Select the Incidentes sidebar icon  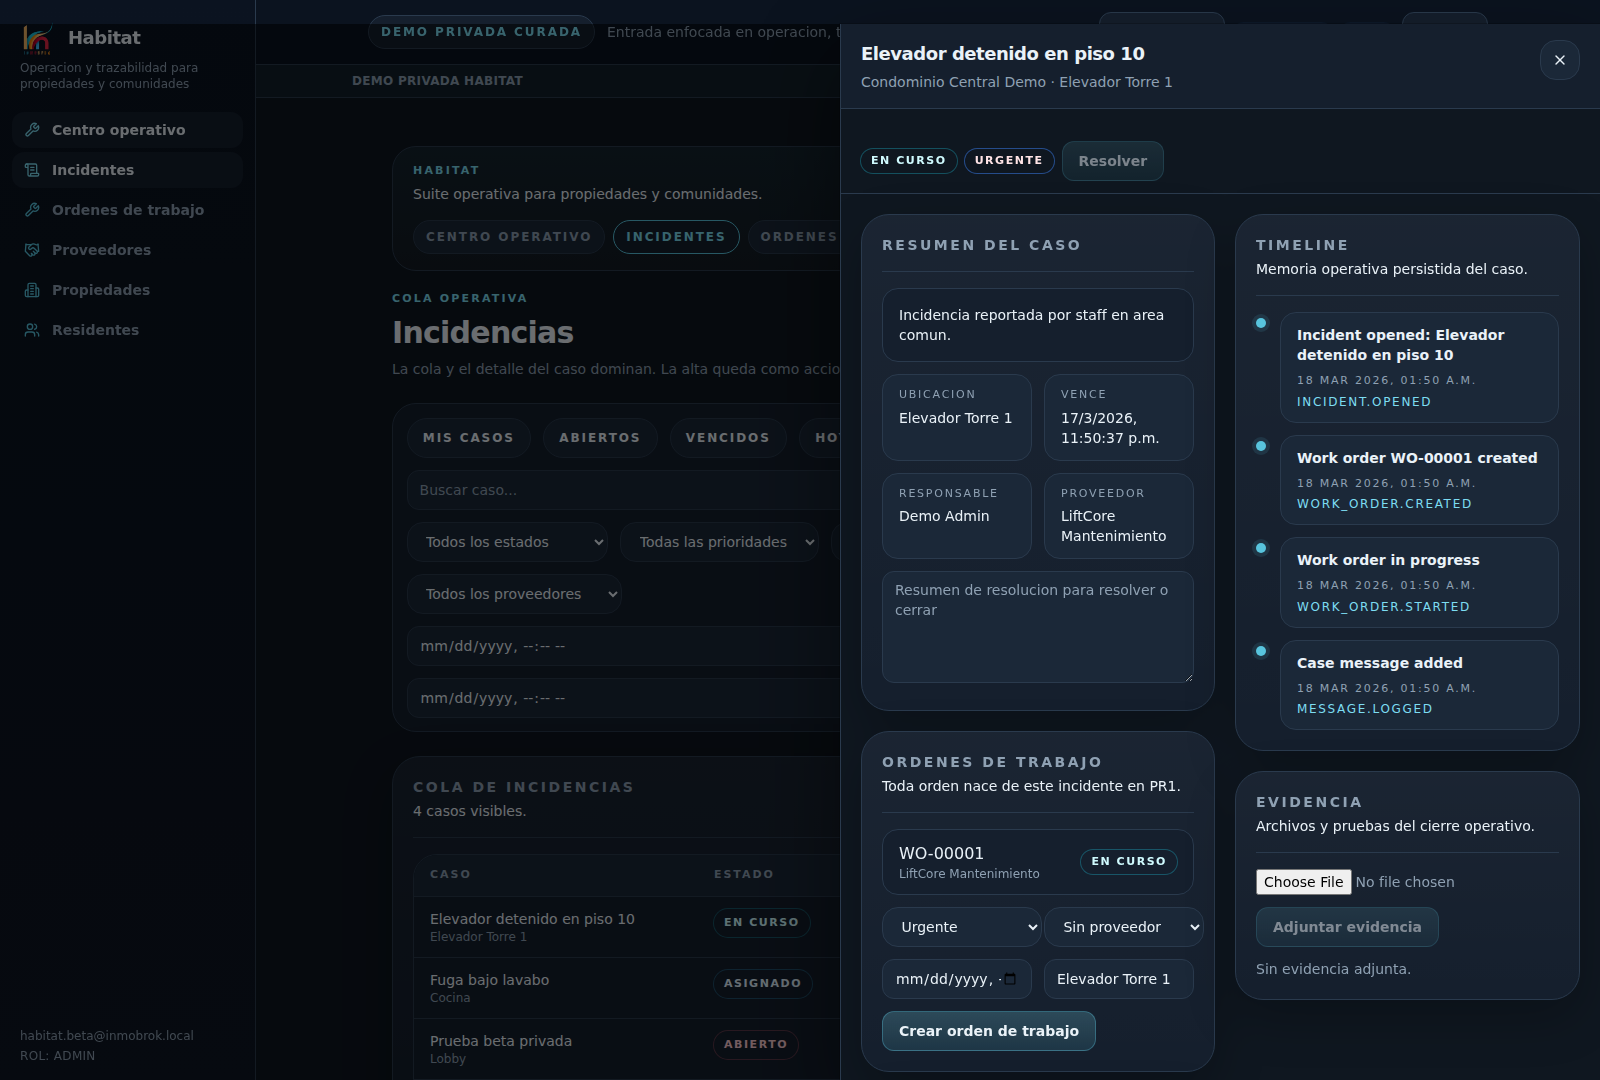click(33, 170)
